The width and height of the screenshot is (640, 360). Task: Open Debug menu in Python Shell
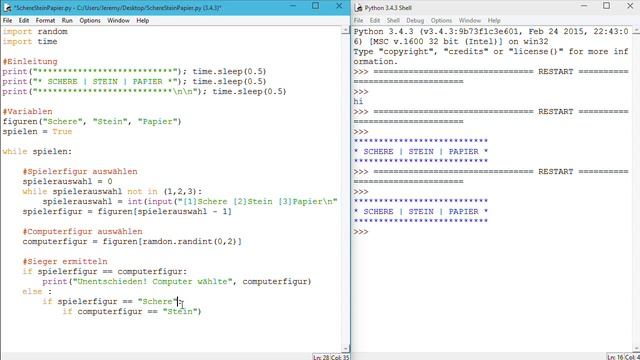[x=415, y=20]
